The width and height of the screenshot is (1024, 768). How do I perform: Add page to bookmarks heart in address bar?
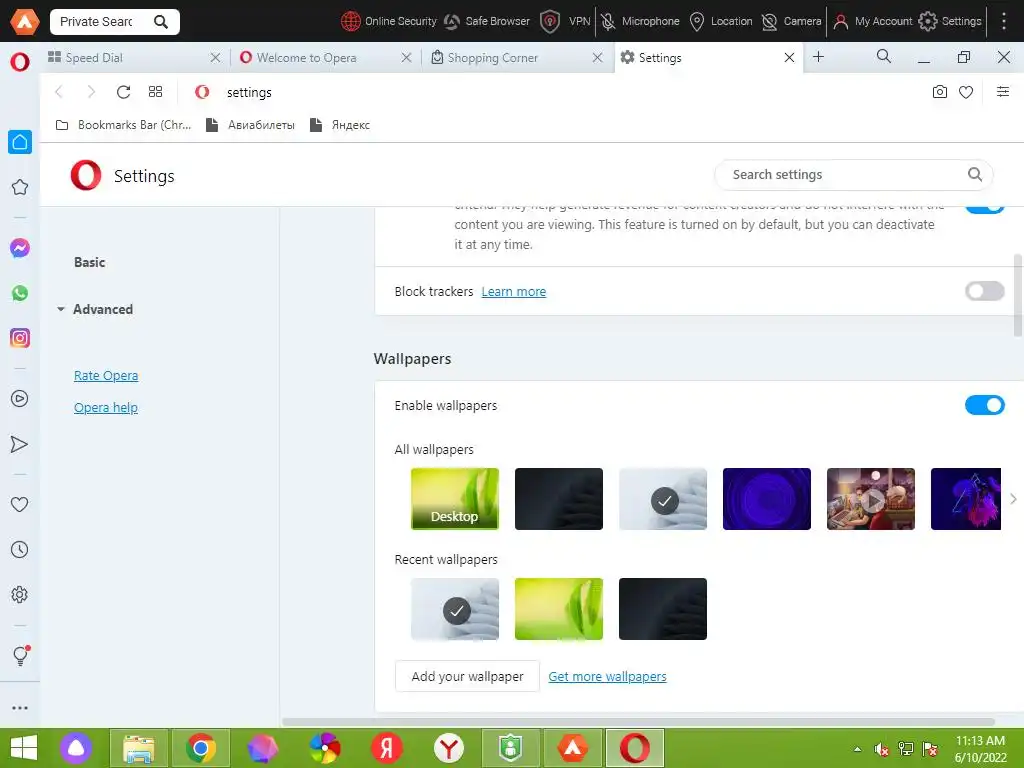click(966, 92)
